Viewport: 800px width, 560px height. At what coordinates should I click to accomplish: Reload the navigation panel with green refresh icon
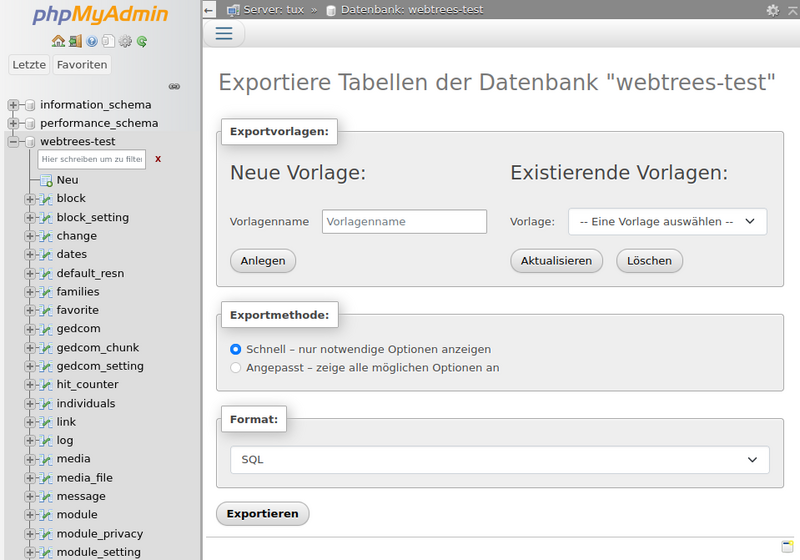(x=142, y=41)
